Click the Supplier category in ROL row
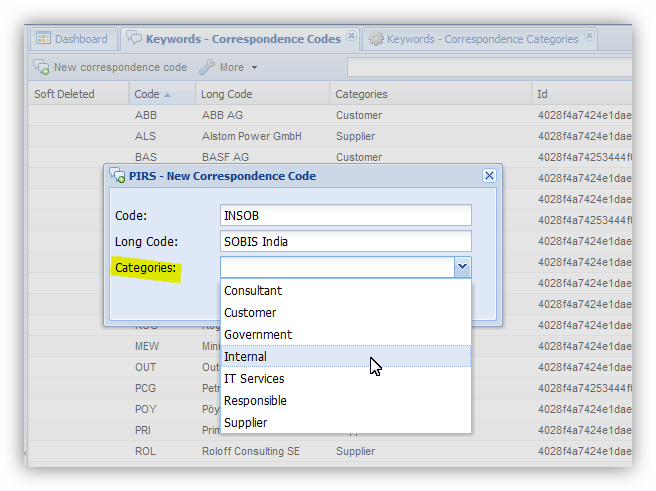This screenshot has width=656, height=491. 356,451
